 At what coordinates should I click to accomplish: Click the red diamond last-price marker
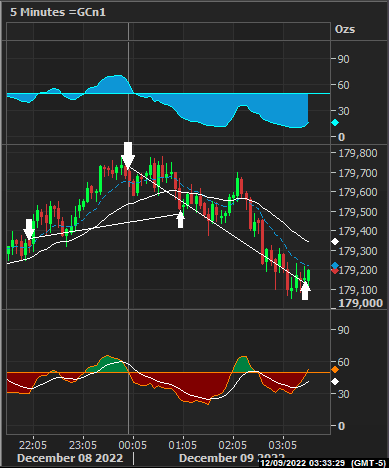pos(335,271)
